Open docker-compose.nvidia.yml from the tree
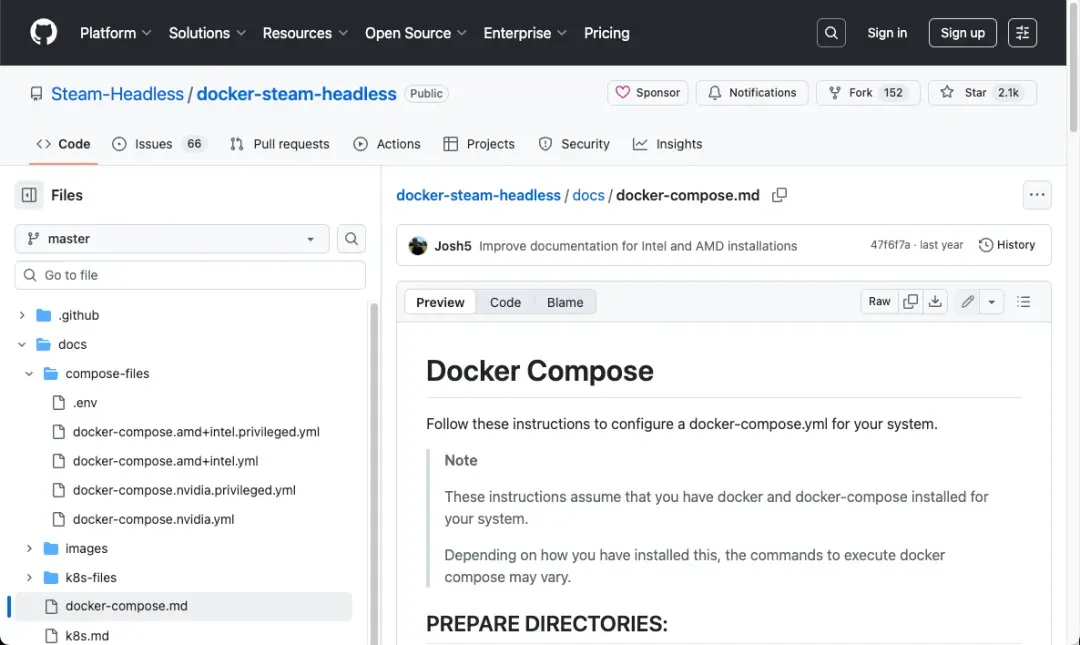 (151, 519)
